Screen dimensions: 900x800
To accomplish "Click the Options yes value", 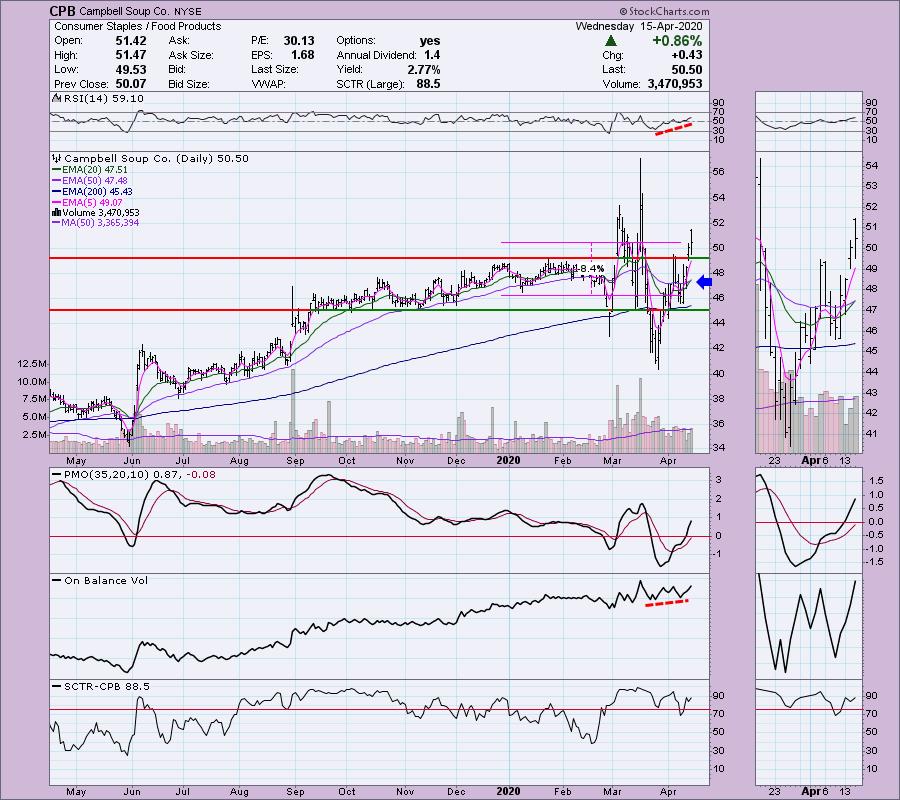I will [430, 41].
